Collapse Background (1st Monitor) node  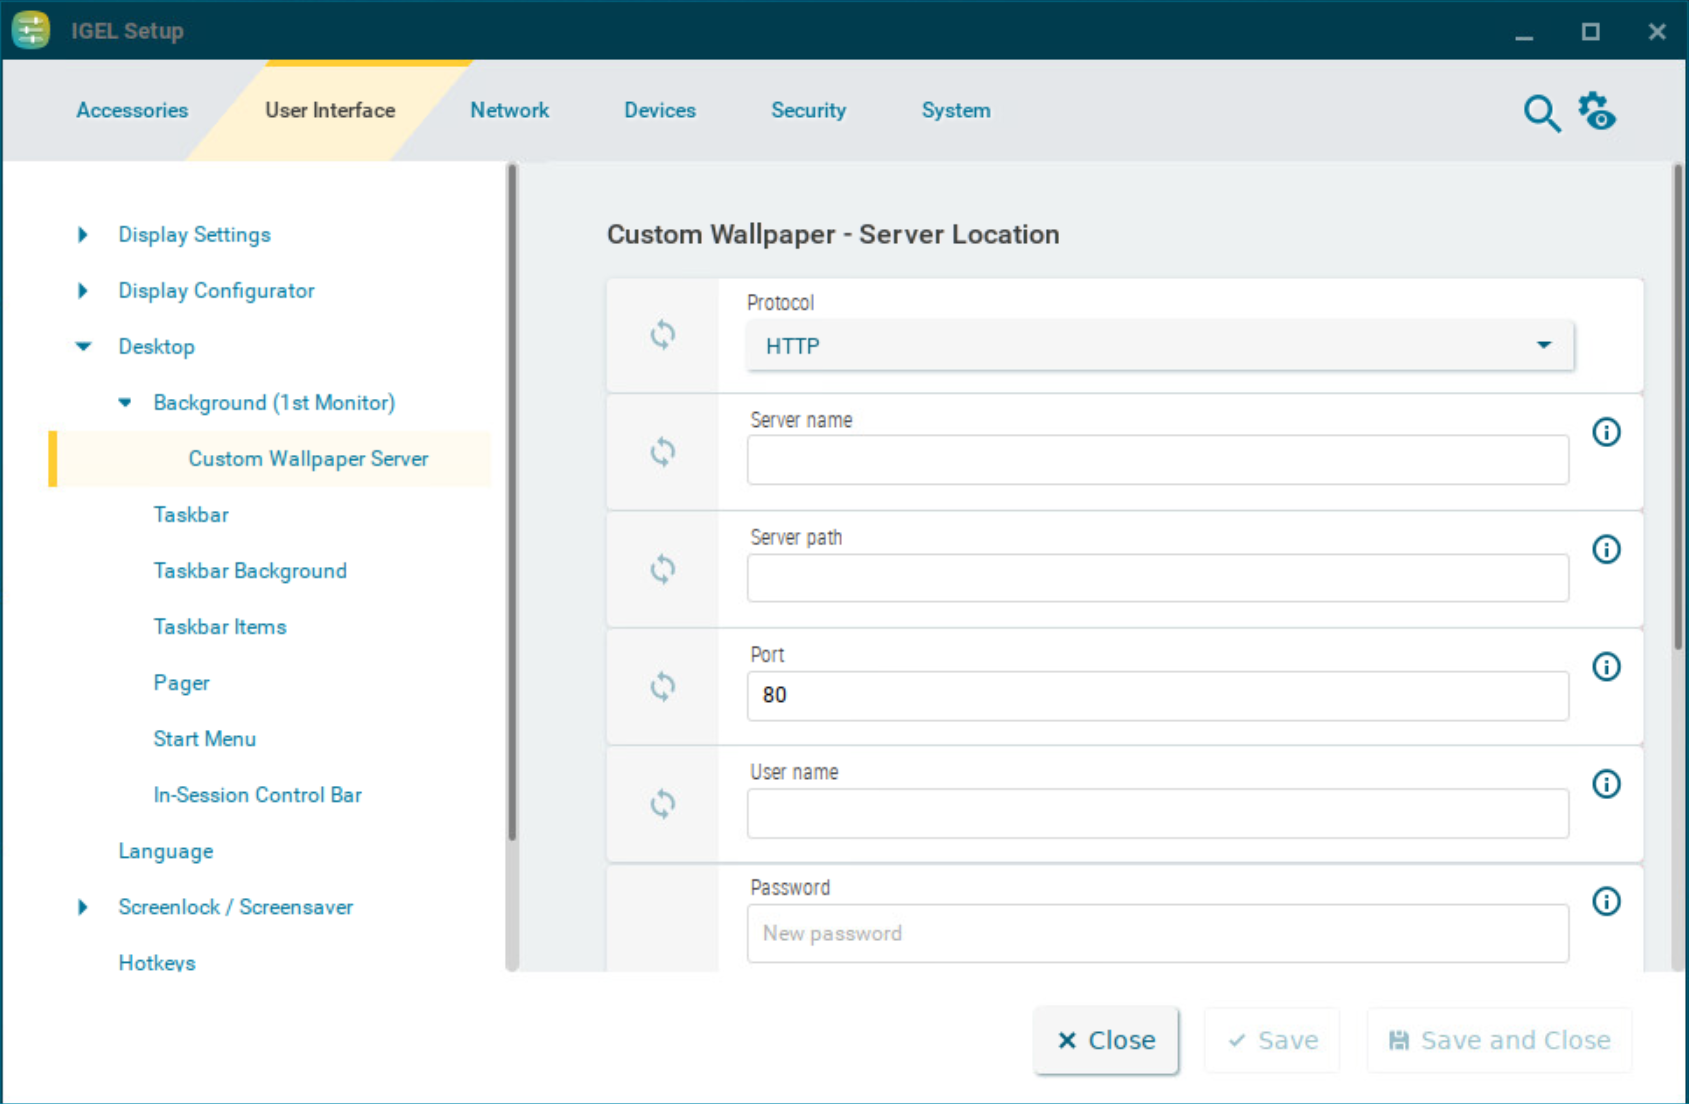pyautogui.click(x=125, y=403)
